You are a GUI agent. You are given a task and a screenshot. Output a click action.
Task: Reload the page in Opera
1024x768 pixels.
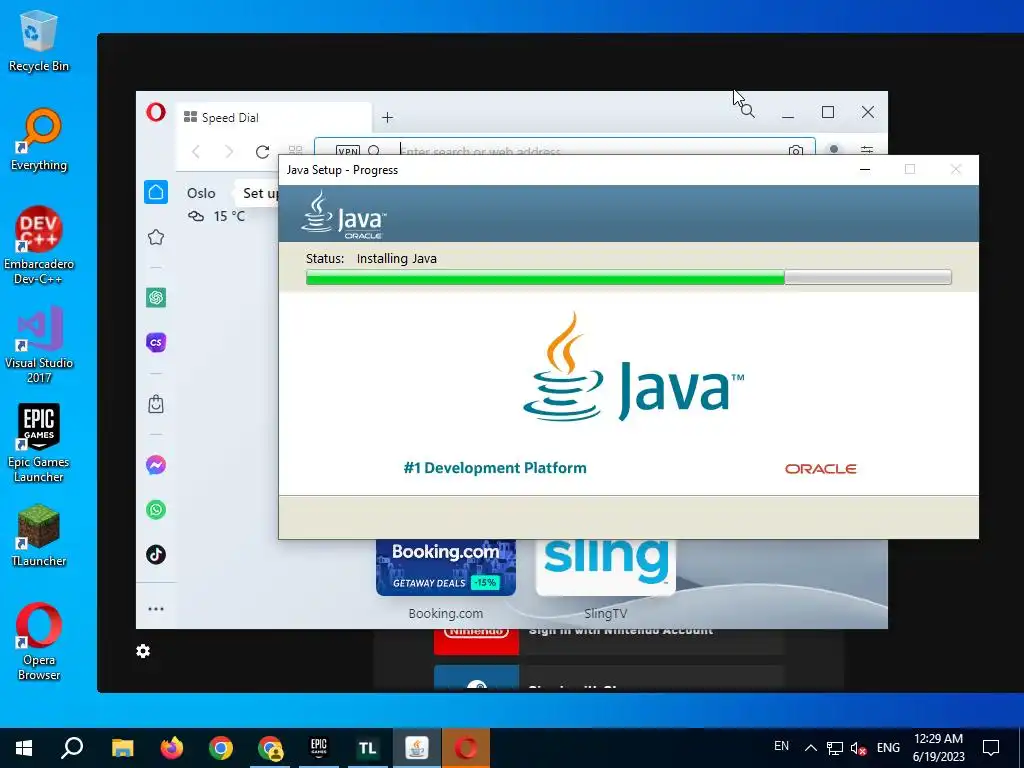pyautogui.click(x=263, y=152)
